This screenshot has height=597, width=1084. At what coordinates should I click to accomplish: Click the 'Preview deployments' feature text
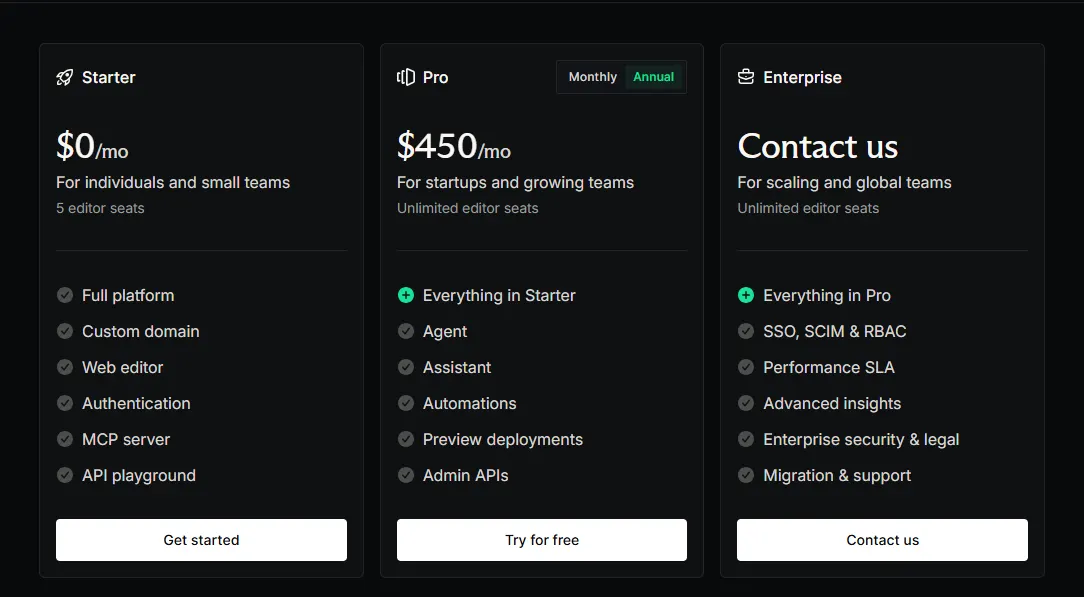pyautogui.click(x=503, y=439)
